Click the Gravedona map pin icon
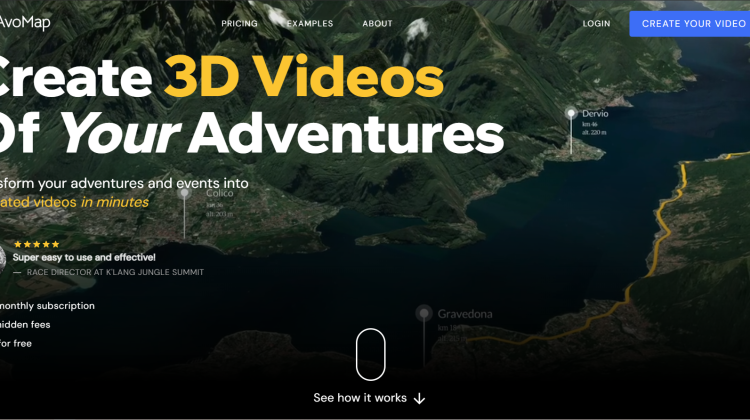This screenshot has width=750, height=420. point(423,313)
